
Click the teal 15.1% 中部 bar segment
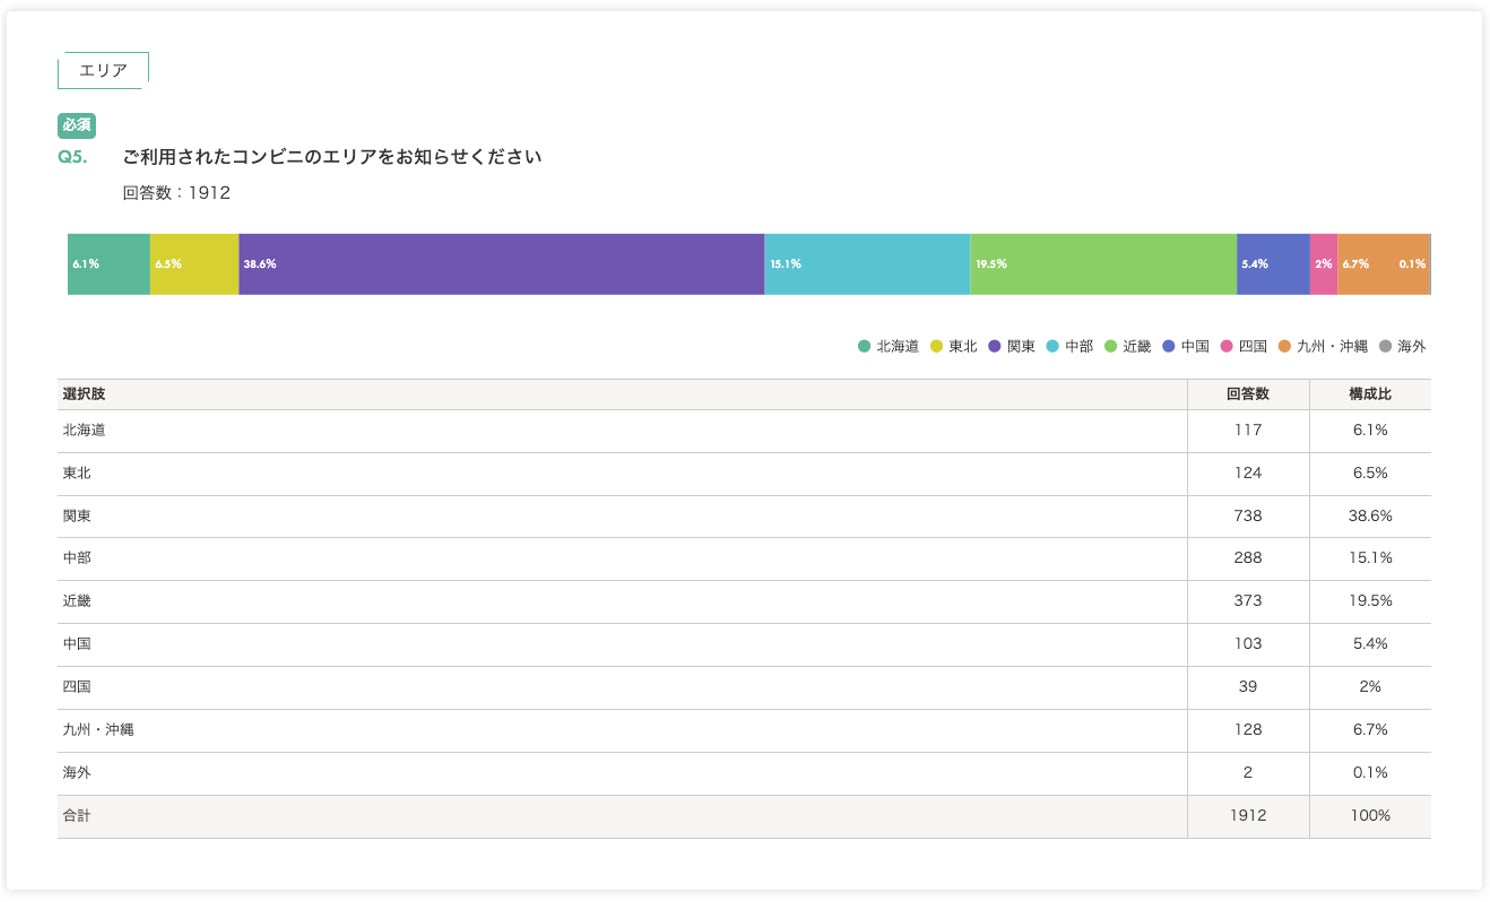[x=867, y=264]
